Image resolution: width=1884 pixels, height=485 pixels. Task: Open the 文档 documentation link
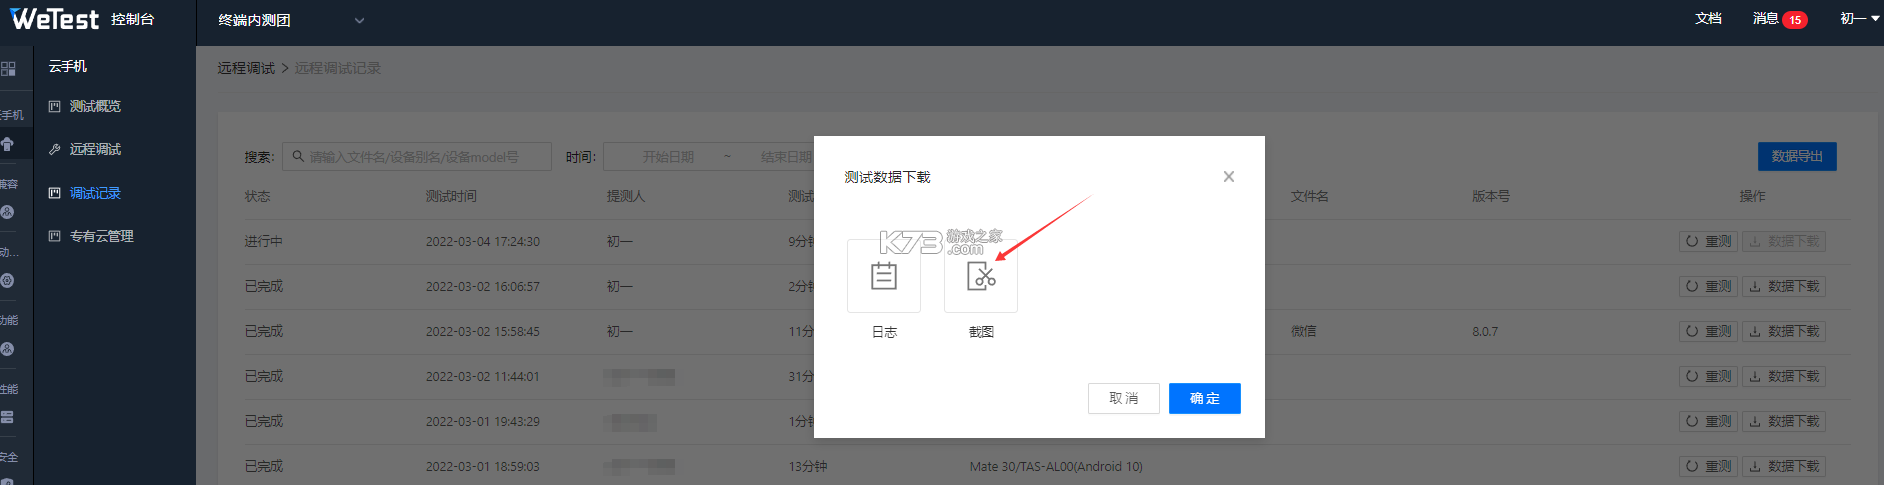(x=1709, y=19)
